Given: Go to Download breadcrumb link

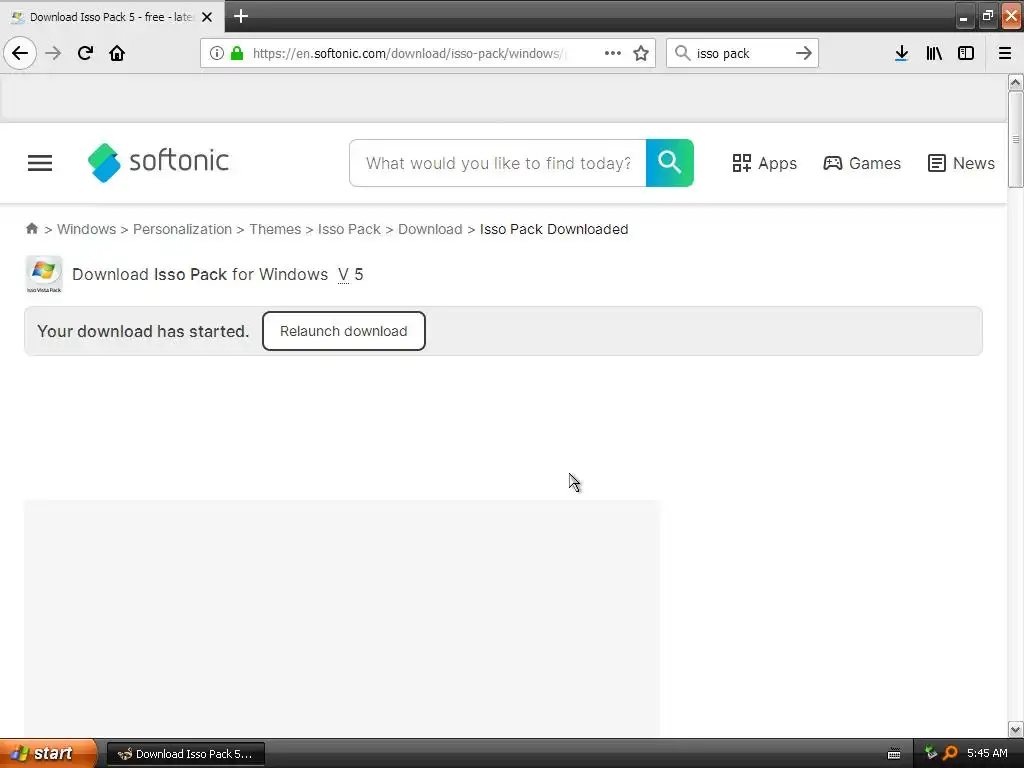Looking at the screenshot, I should 430,229.
